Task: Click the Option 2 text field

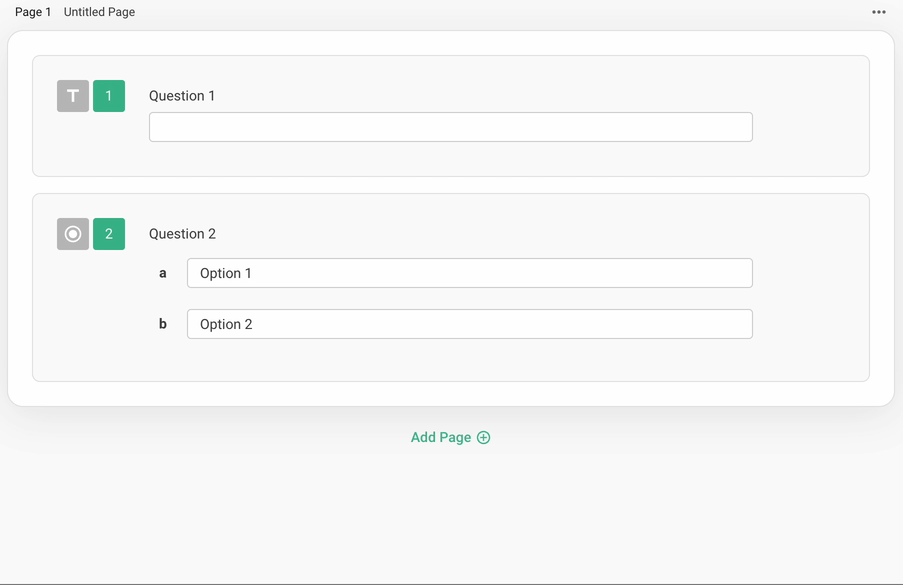Action: [470, 323]
